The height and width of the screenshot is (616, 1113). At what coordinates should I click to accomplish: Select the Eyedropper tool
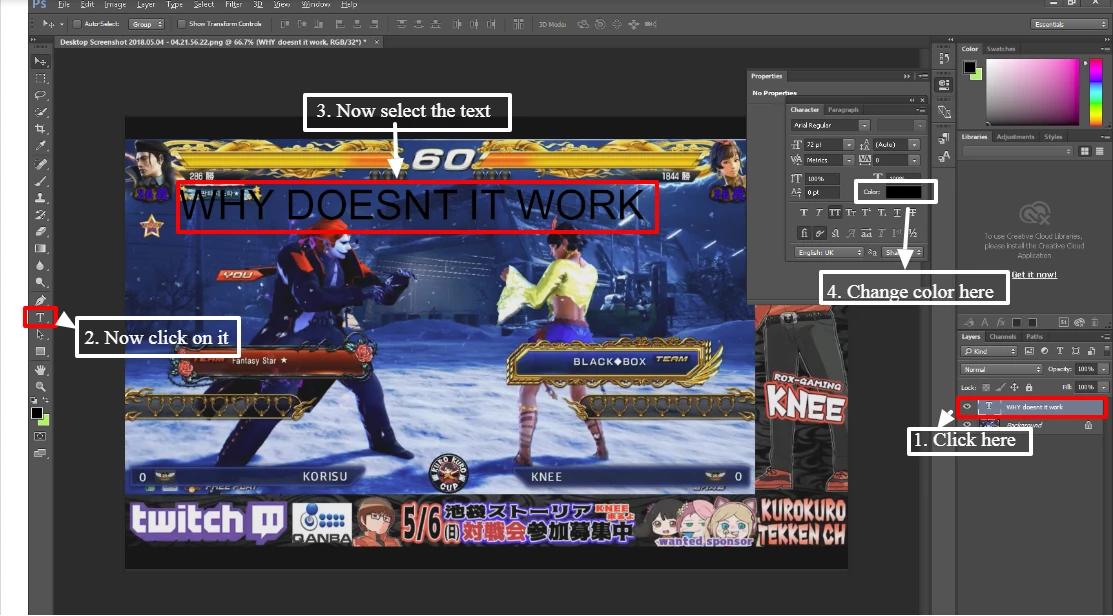40,146
